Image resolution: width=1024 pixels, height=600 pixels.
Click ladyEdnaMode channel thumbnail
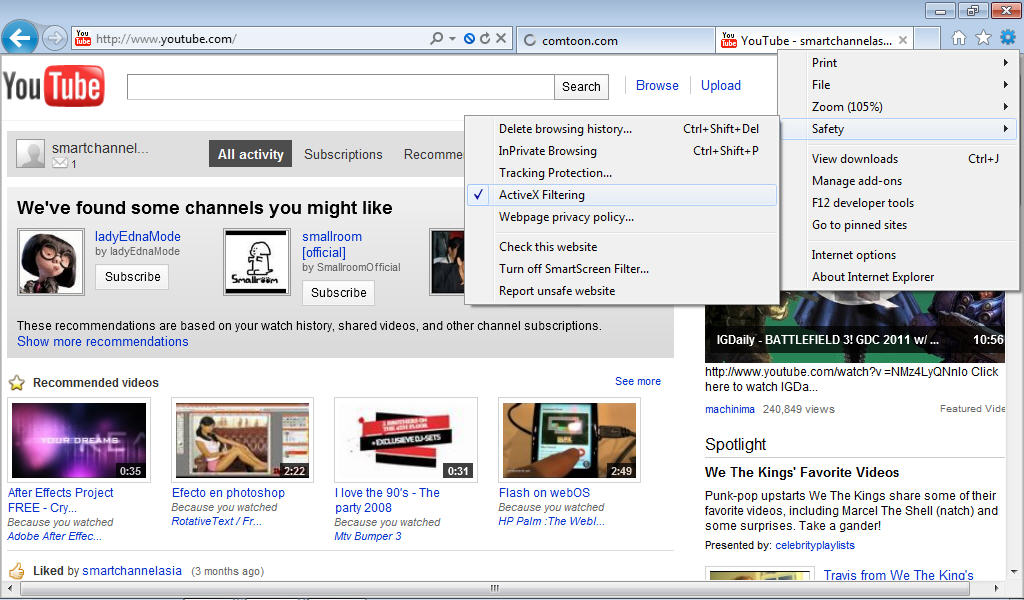pos(51,262)
